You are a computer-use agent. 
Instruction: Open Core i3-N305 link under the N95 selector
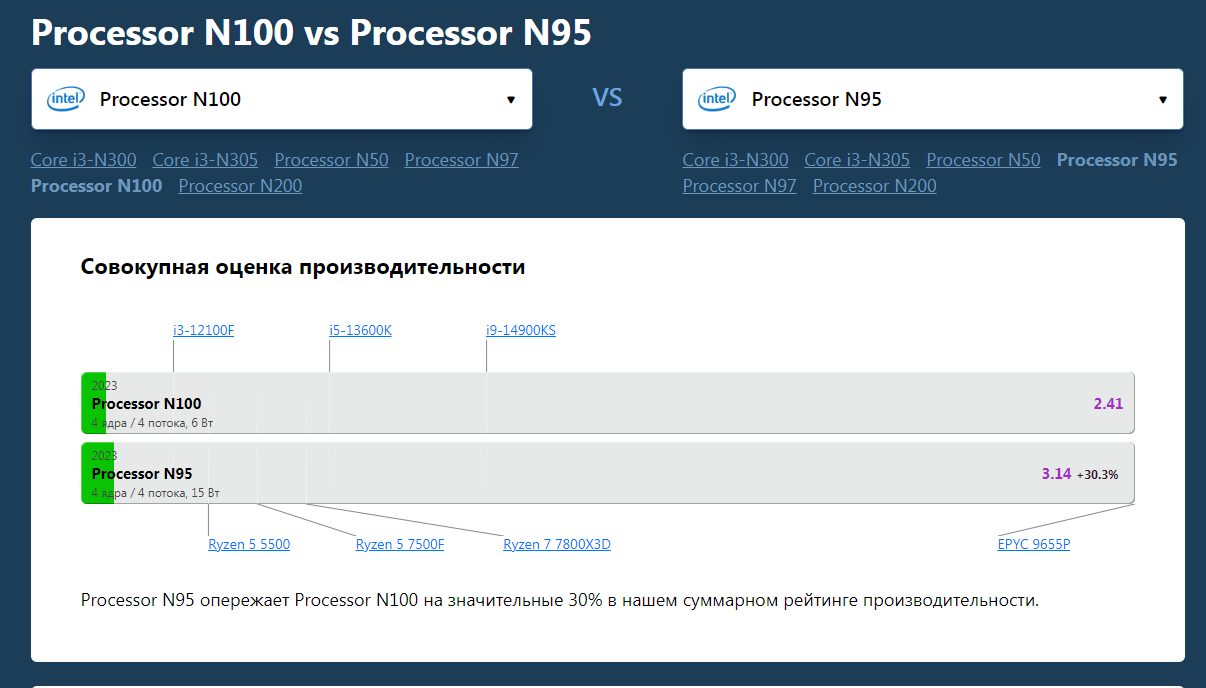(857, 160)
